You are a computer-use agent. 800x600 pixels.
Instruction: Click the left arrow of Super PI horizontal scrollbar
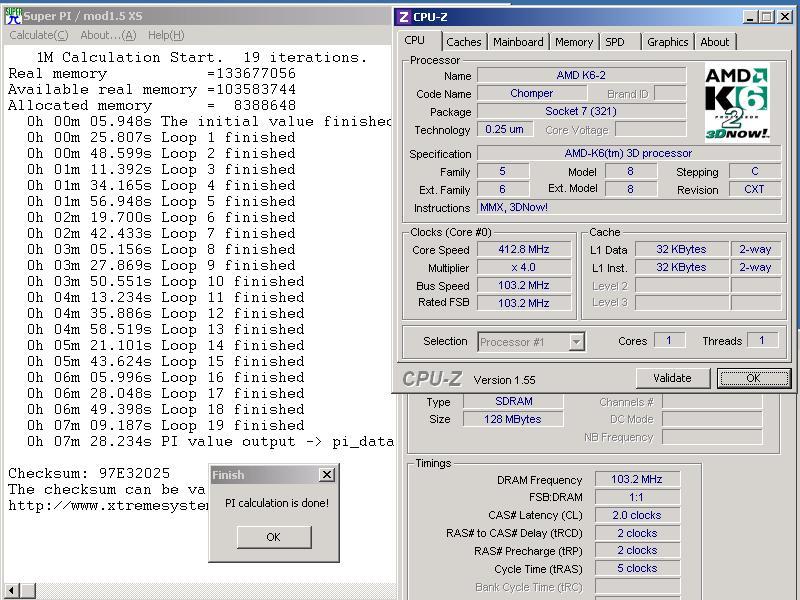[11, 590]
